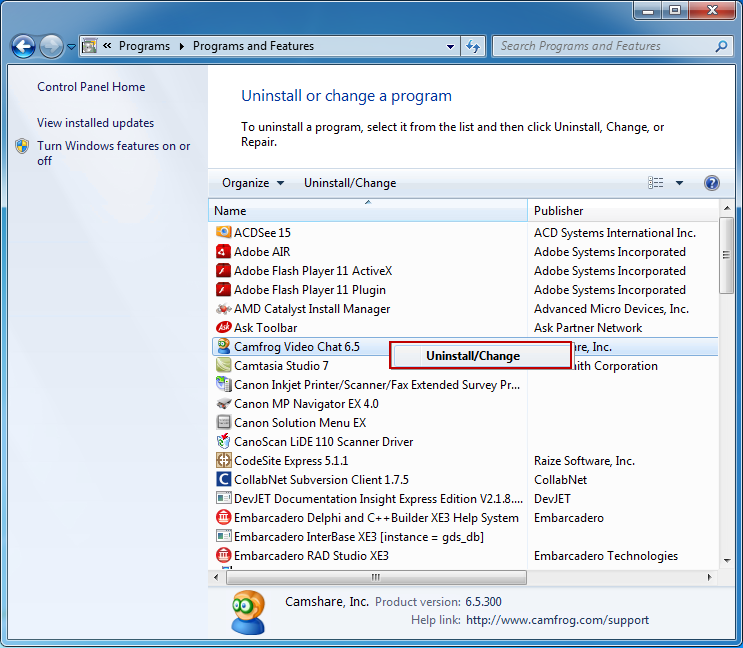The width and height of the screenshot is (743, 648).
Task: Open the Organize menu
Action: (253, 183)
